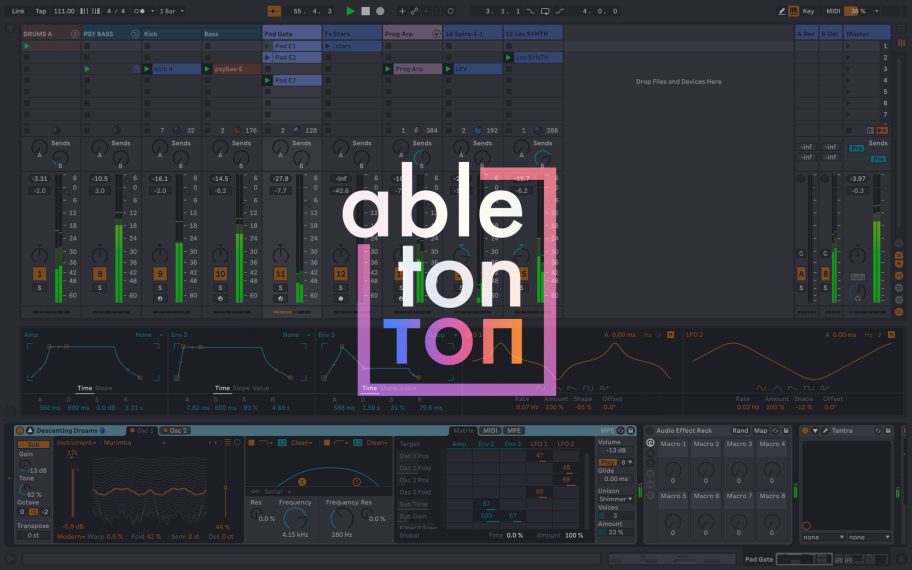Launch Master scene 1

849,46
